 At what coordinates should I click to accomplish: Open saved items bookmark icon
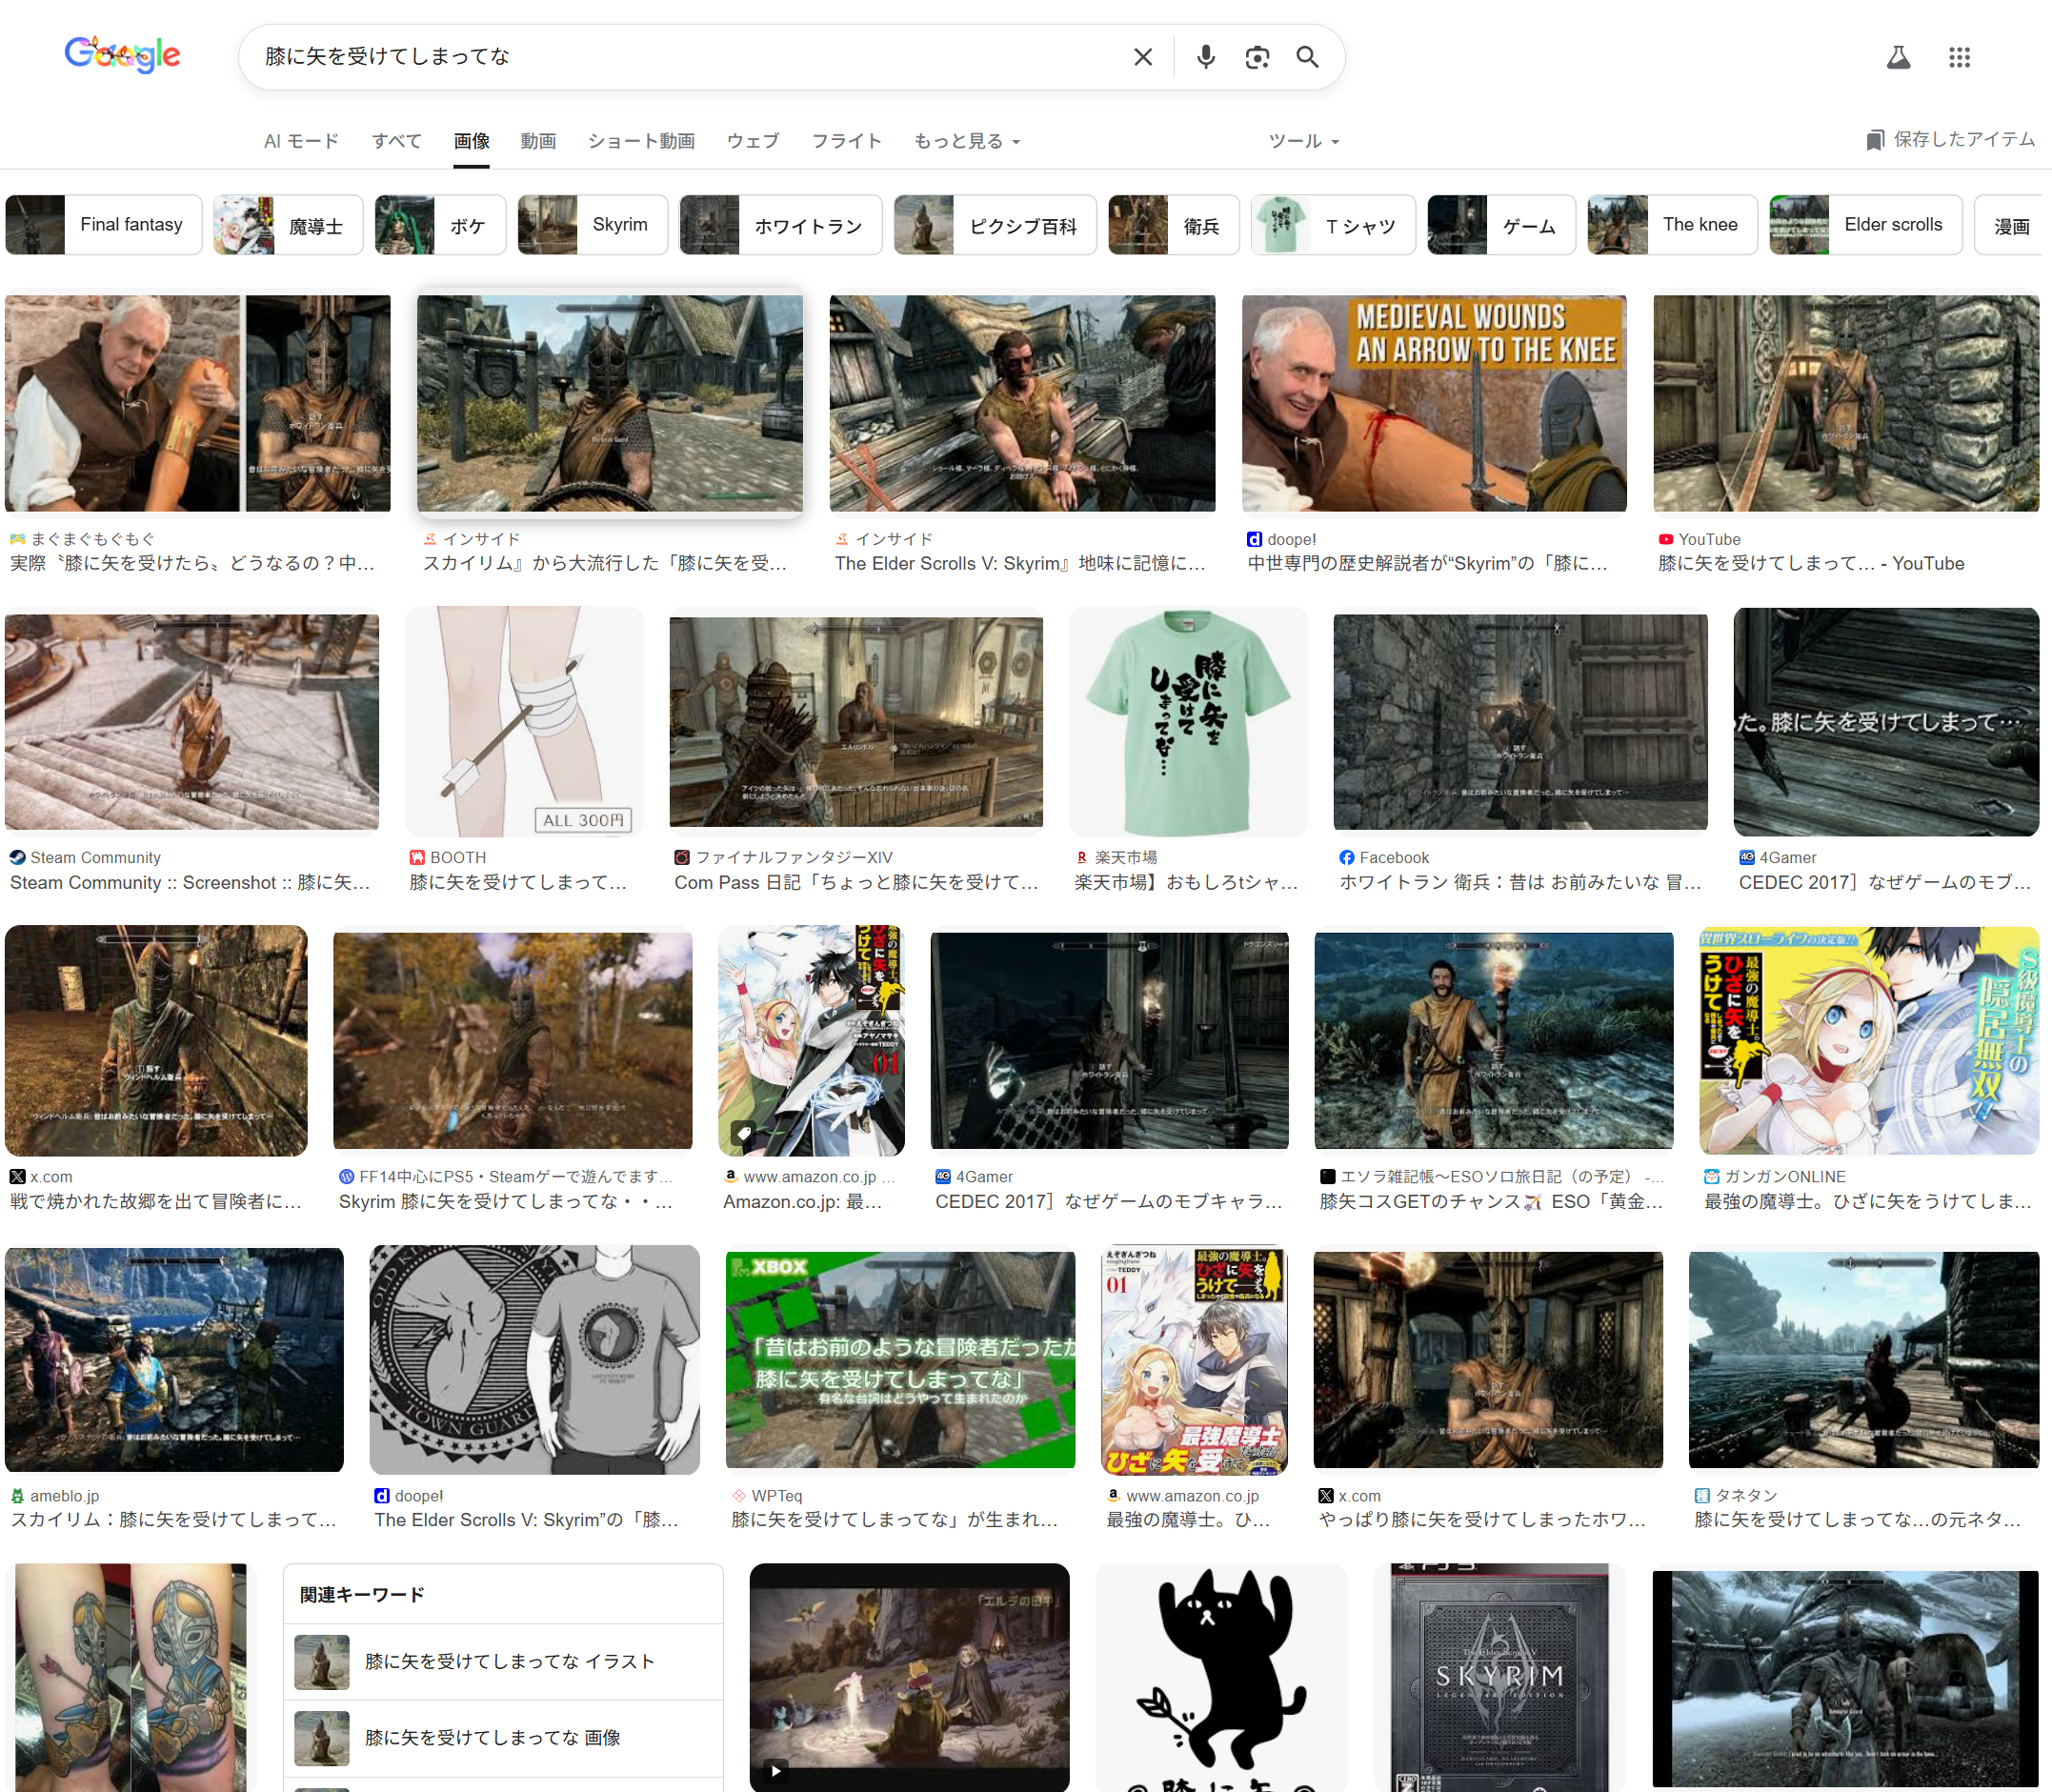(x=1874, y=140)
